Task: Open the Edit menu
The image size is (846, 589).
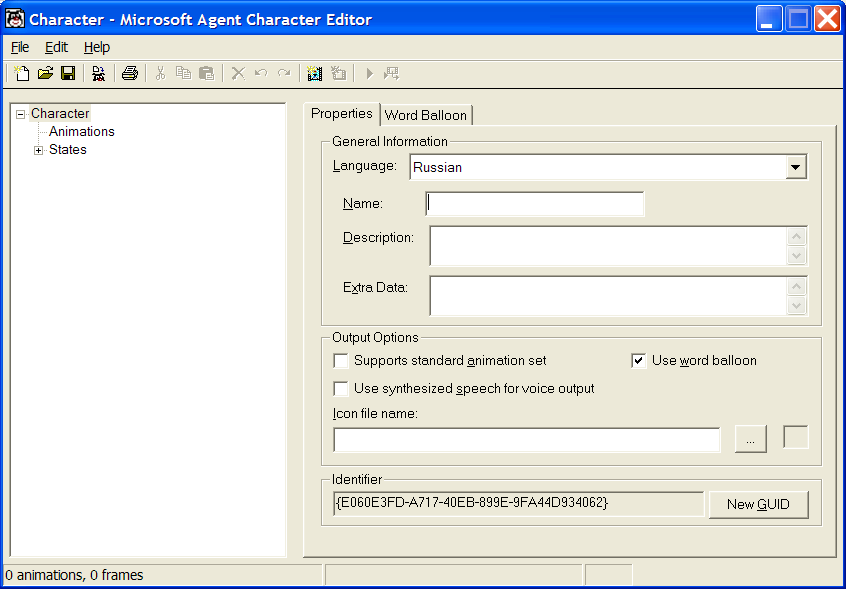Action: click(56, 47)
